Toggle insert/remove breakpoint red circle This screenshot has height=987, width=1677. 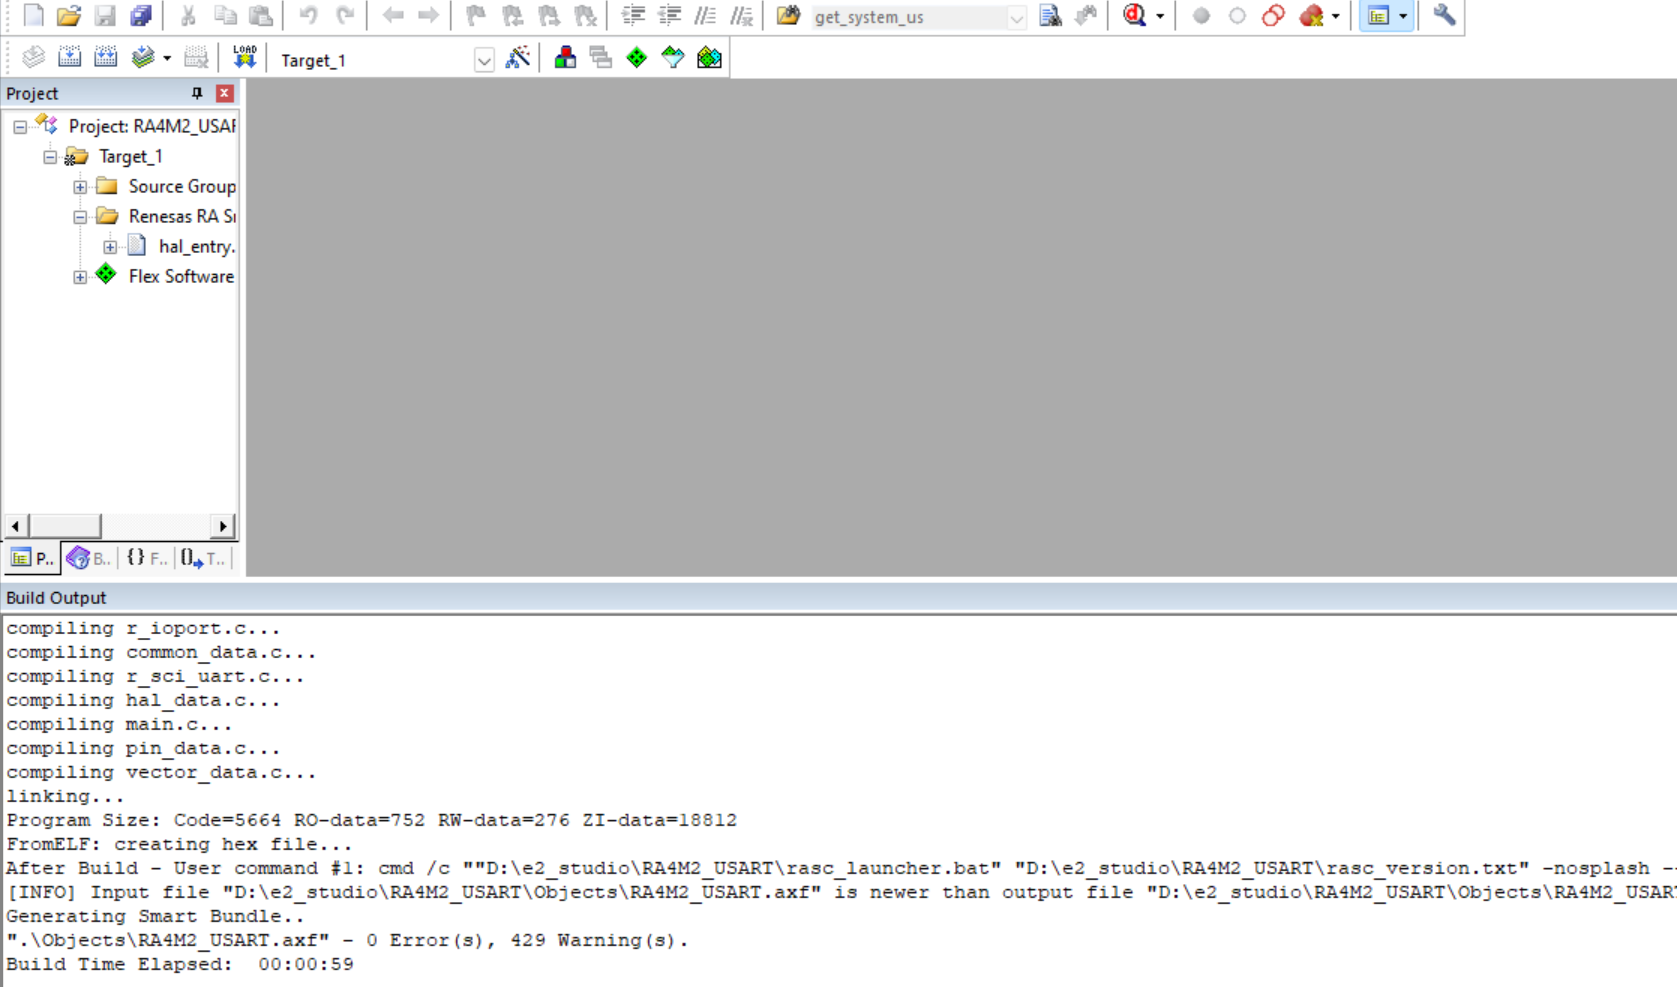1201,16
